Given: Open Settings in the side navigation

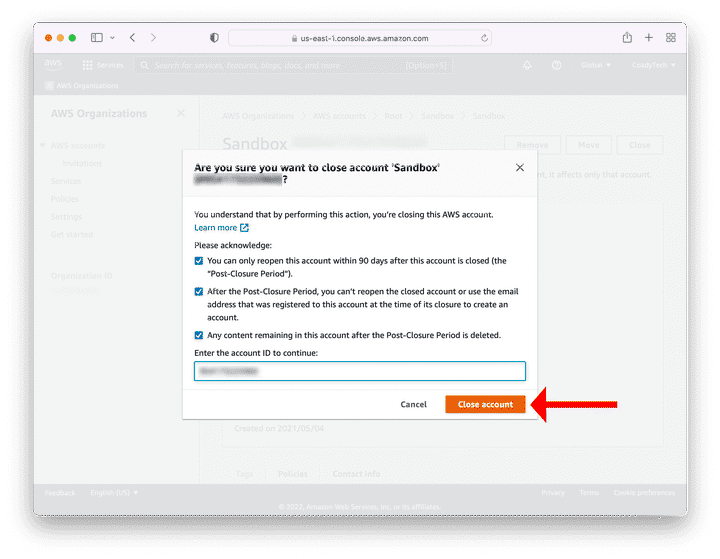Looking at the screenshot, I should point(66,216).
